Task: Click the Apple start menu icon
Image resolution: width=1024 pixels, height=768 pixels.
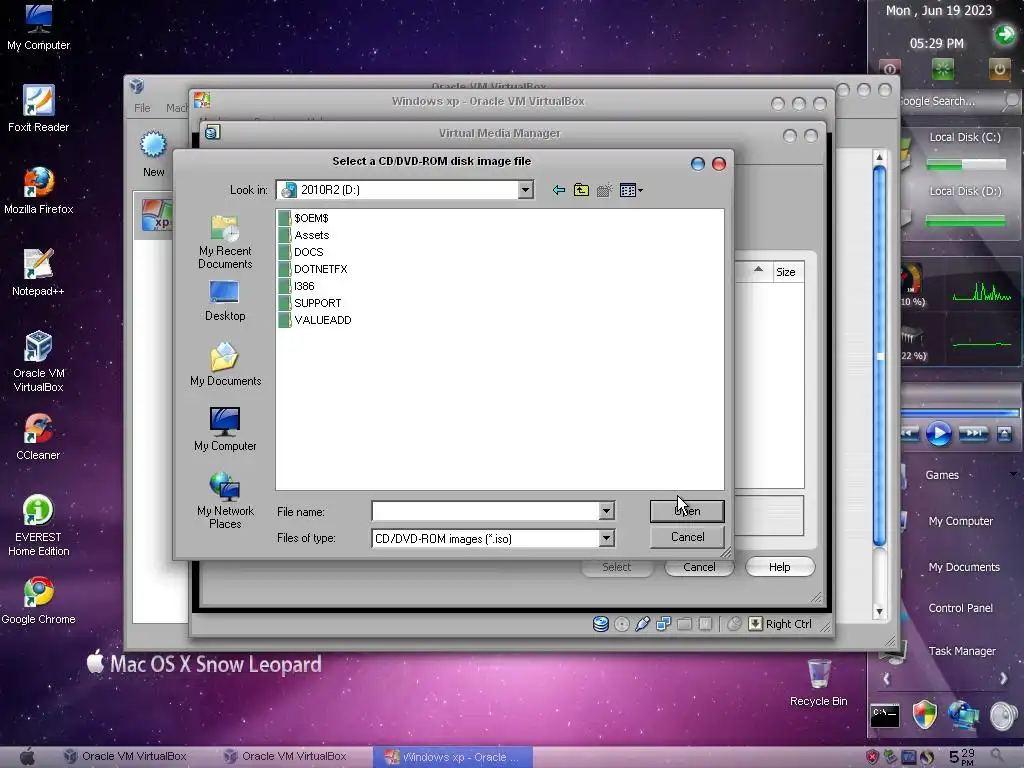Action: point(27,757)
